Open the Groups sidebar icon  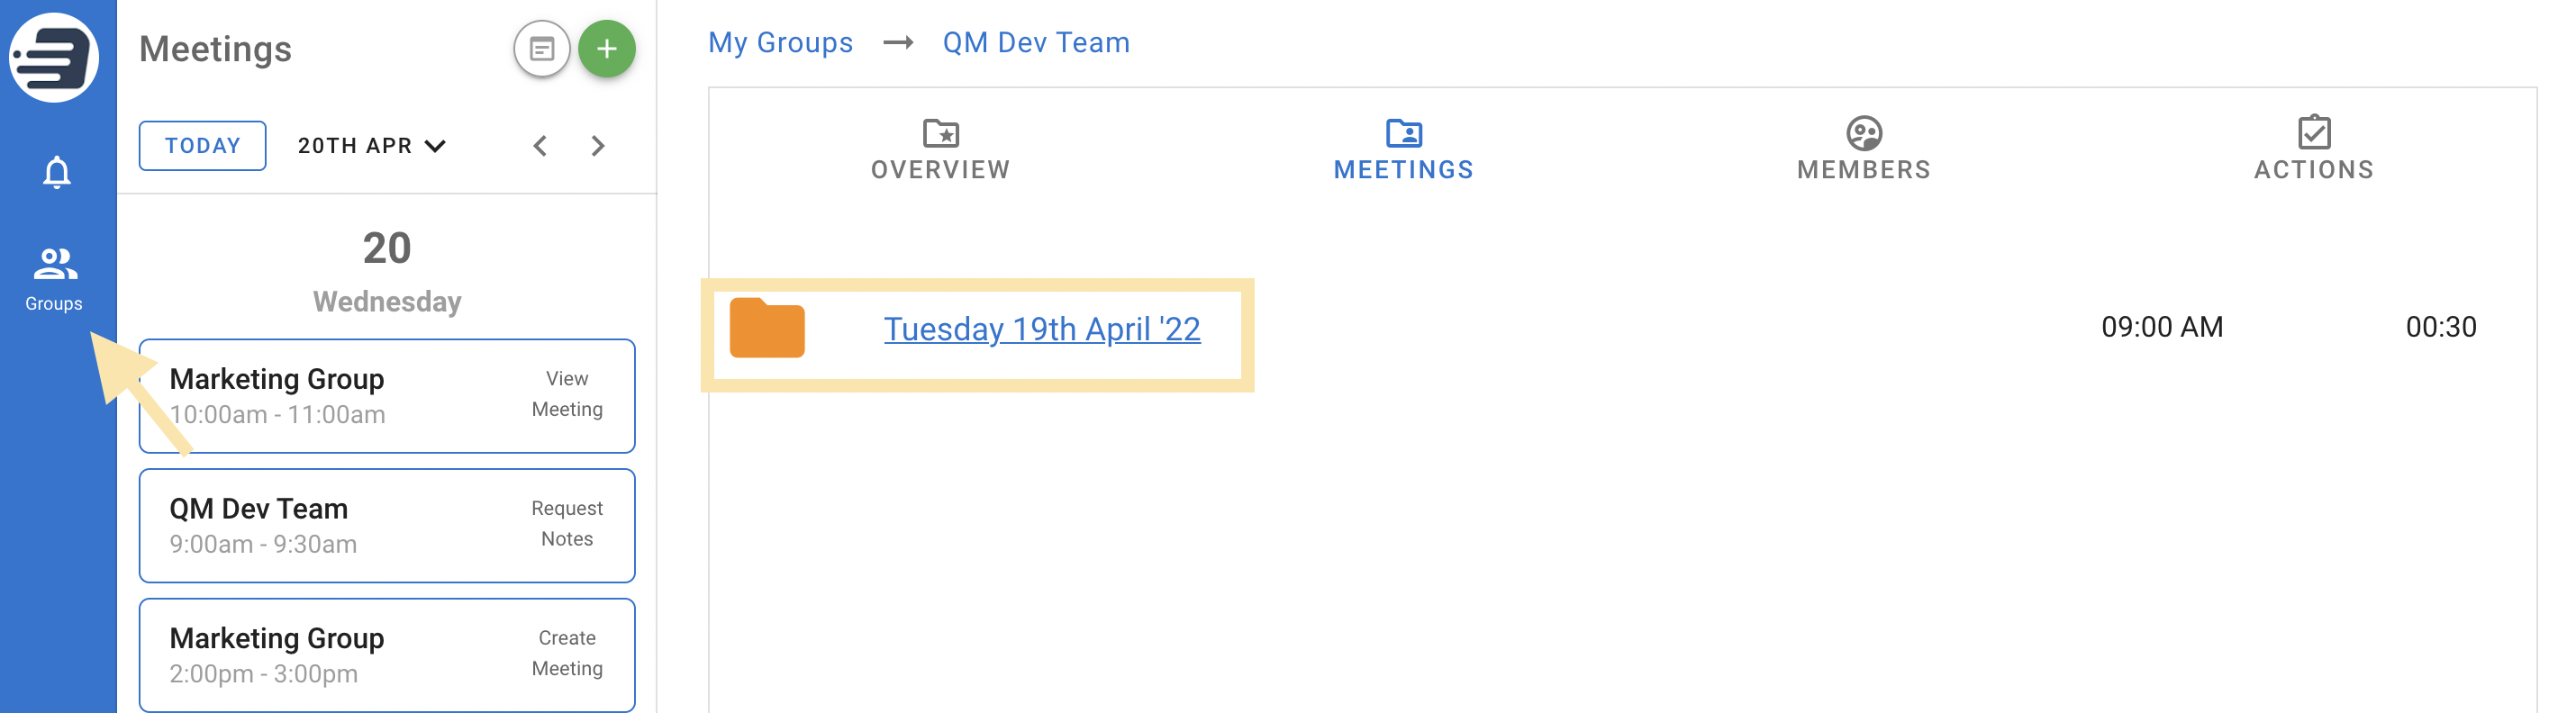[x=54, y=279]
